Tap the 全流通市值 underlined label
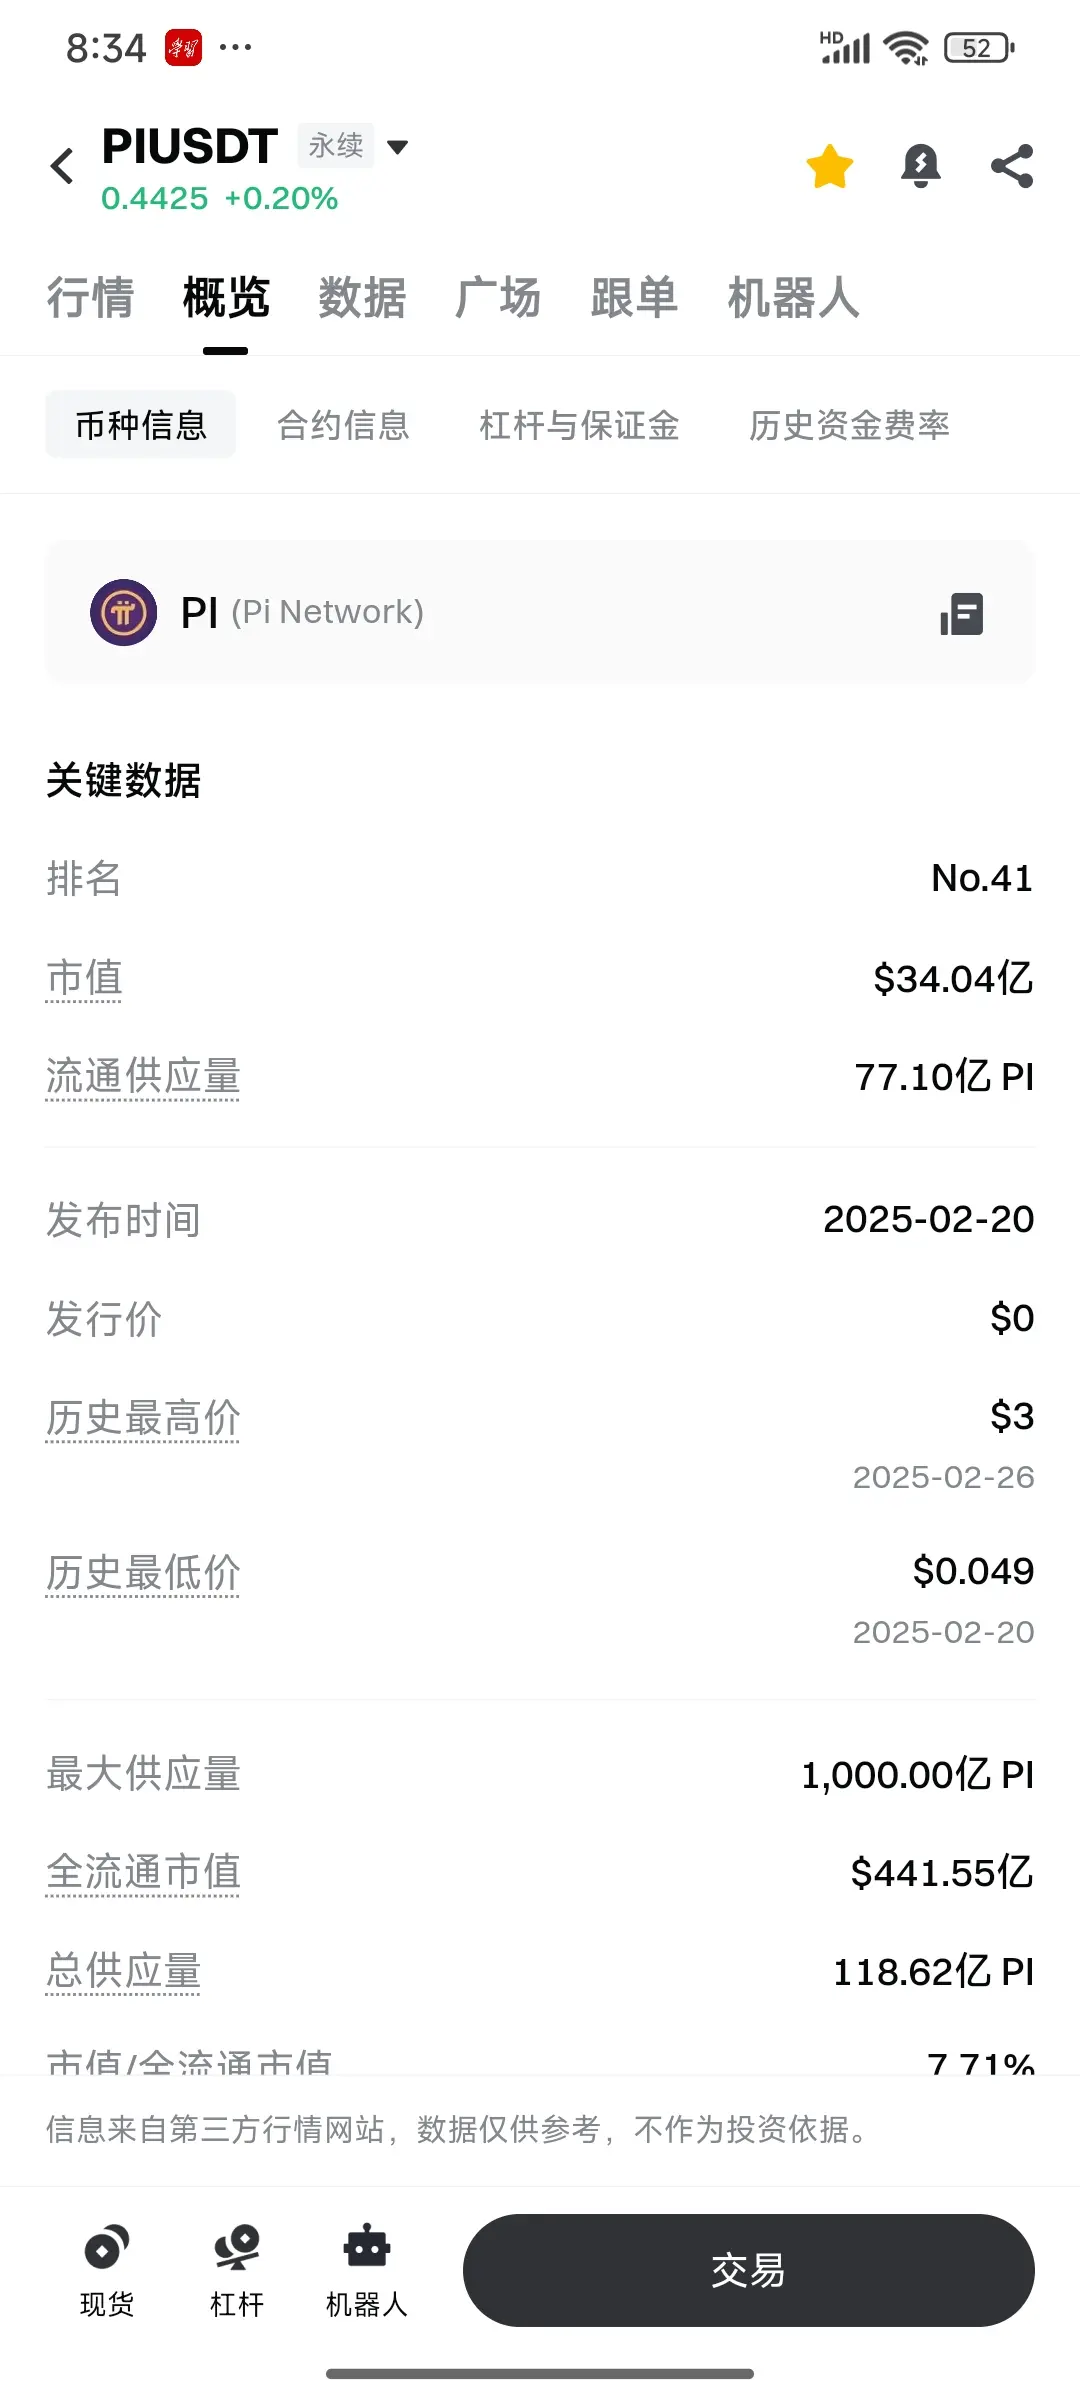Screen dimensions: 1080x2400 pos(143,1872)
